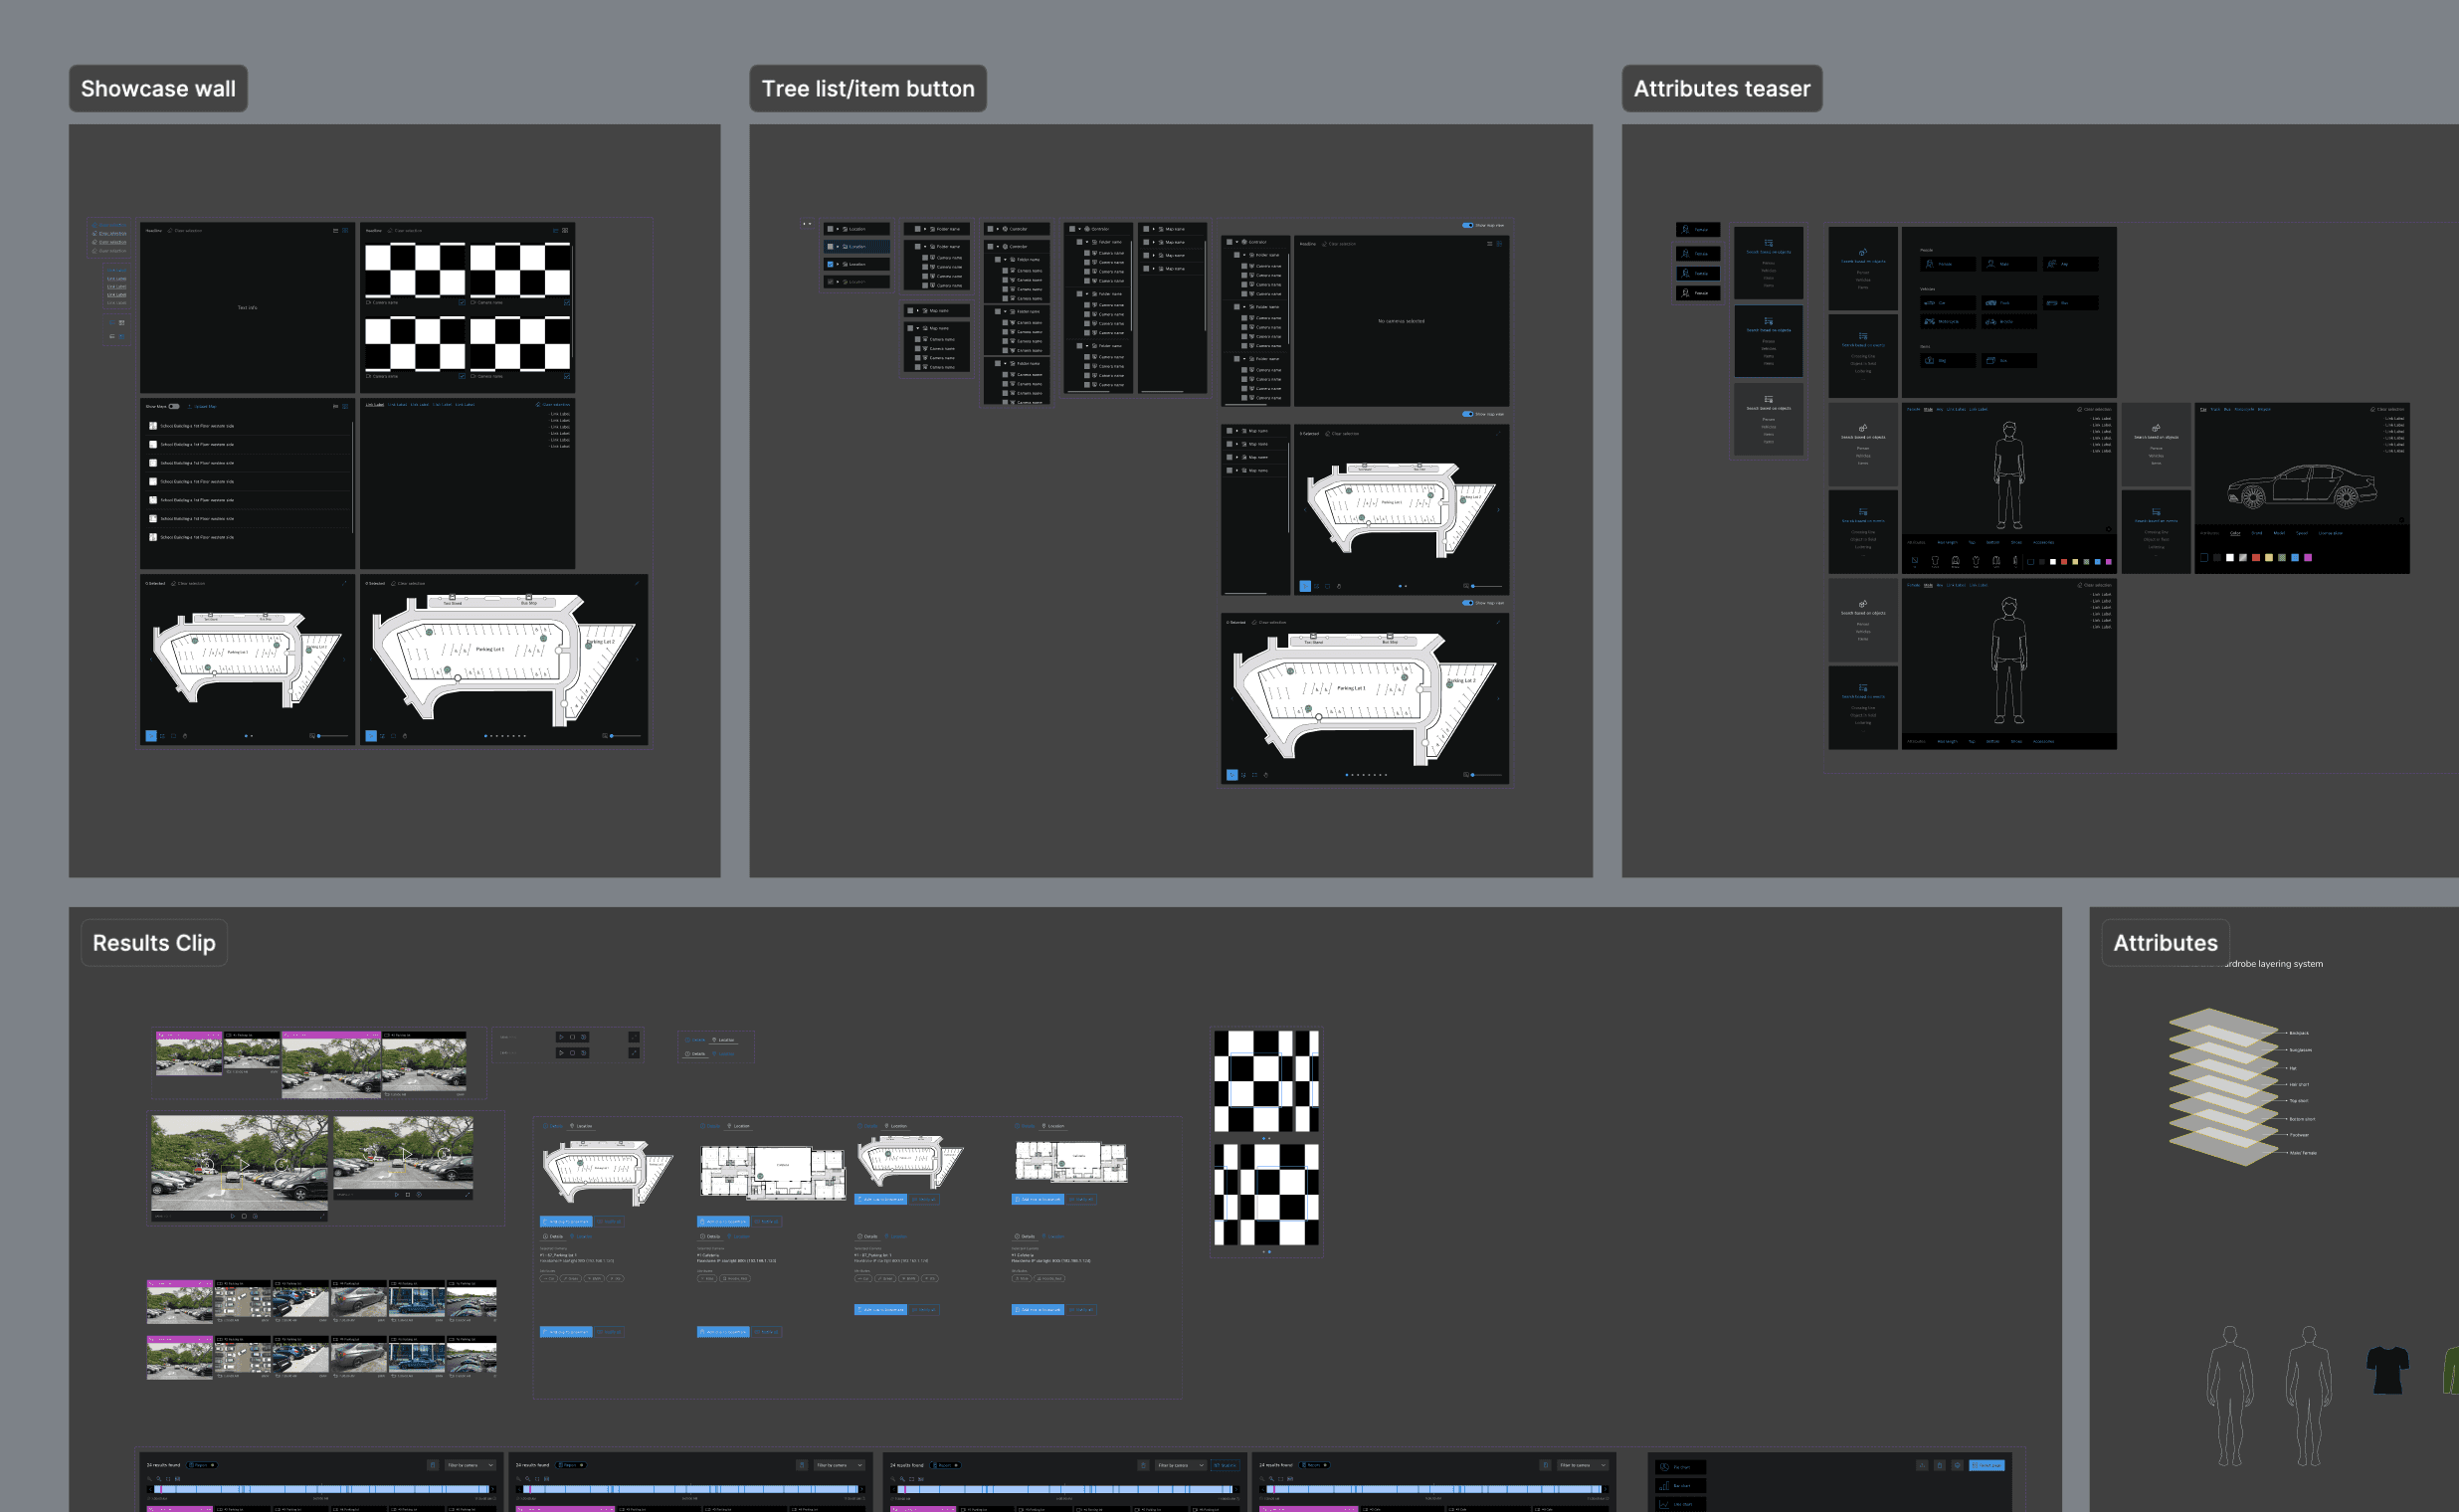
Task: Collapse the standalone expanded Map name node
Action: tap(917, 328)
